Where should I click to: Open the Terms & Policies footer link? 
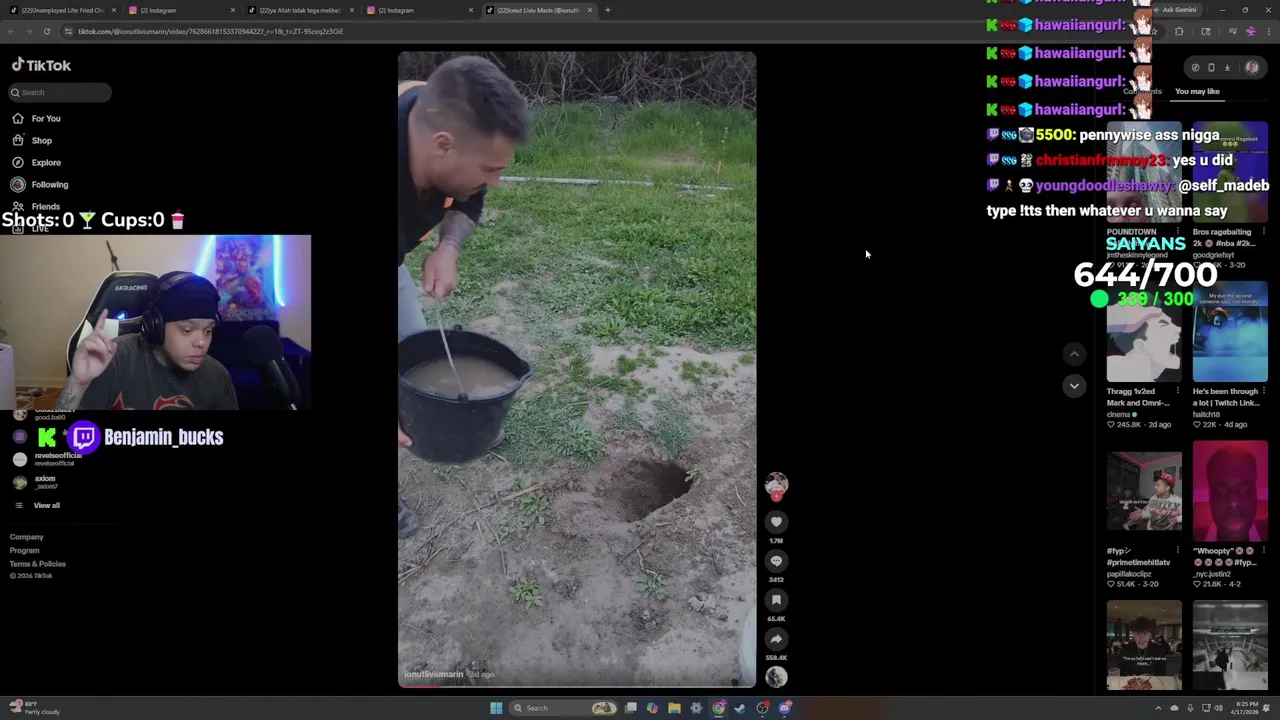[37, 564]
